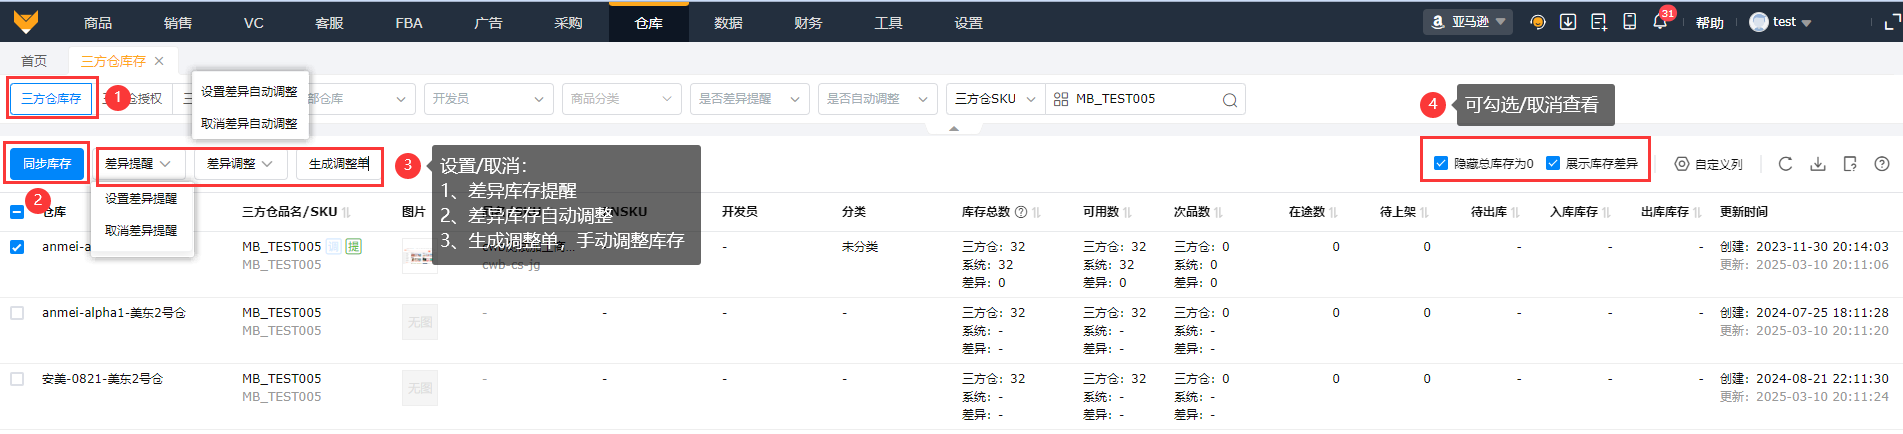Open the 商品 menu
The image size is (1903, 434).
98,22
